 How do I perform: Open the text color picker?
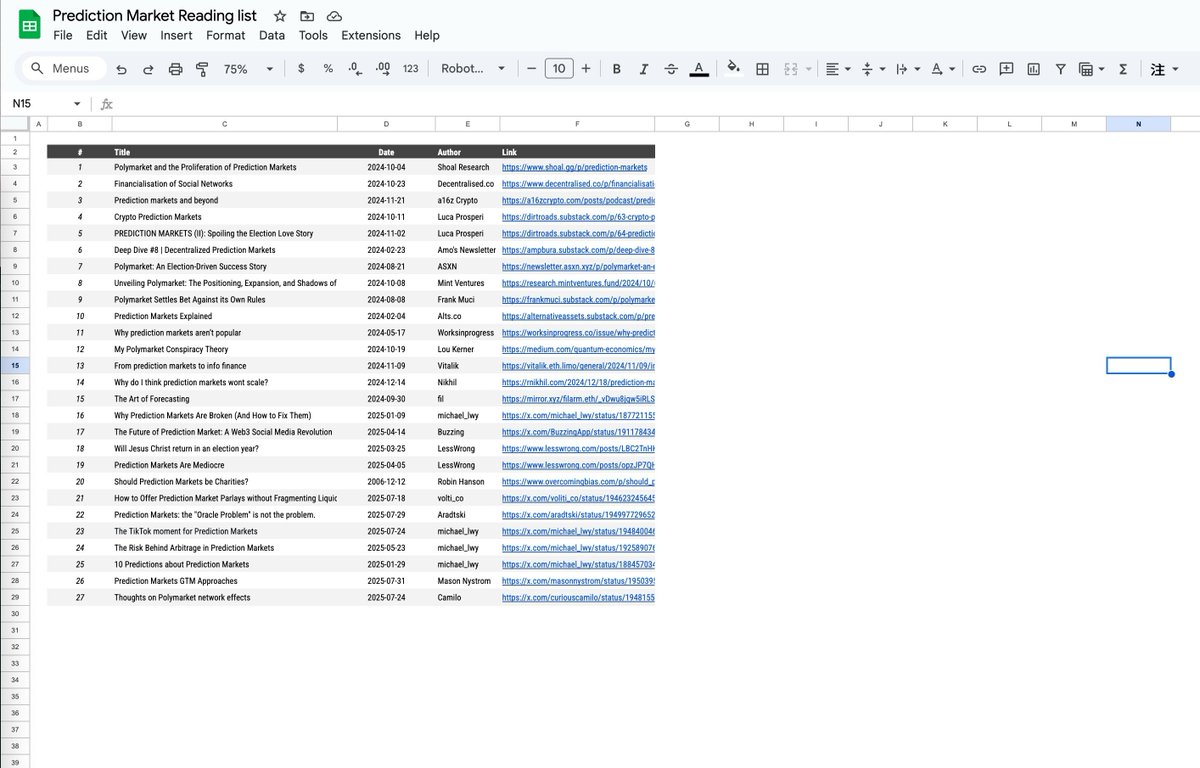point(699,69)
